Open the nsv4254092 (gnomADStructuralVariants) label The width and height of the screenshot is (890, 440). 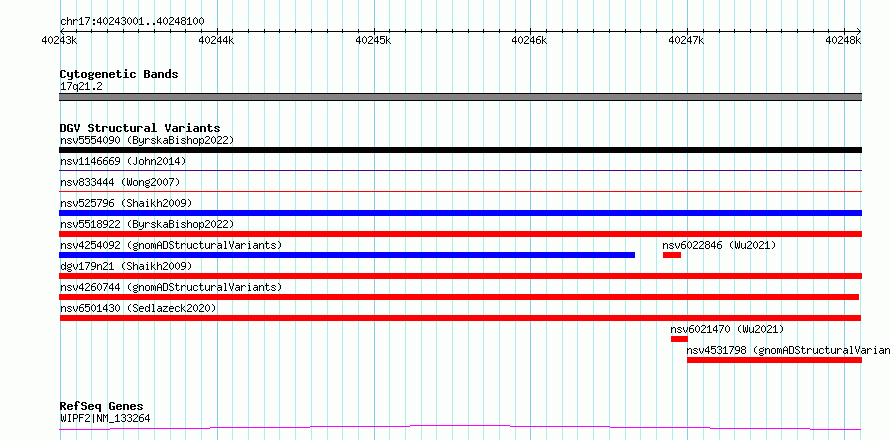pyautogui.click(x=171, y=245)
